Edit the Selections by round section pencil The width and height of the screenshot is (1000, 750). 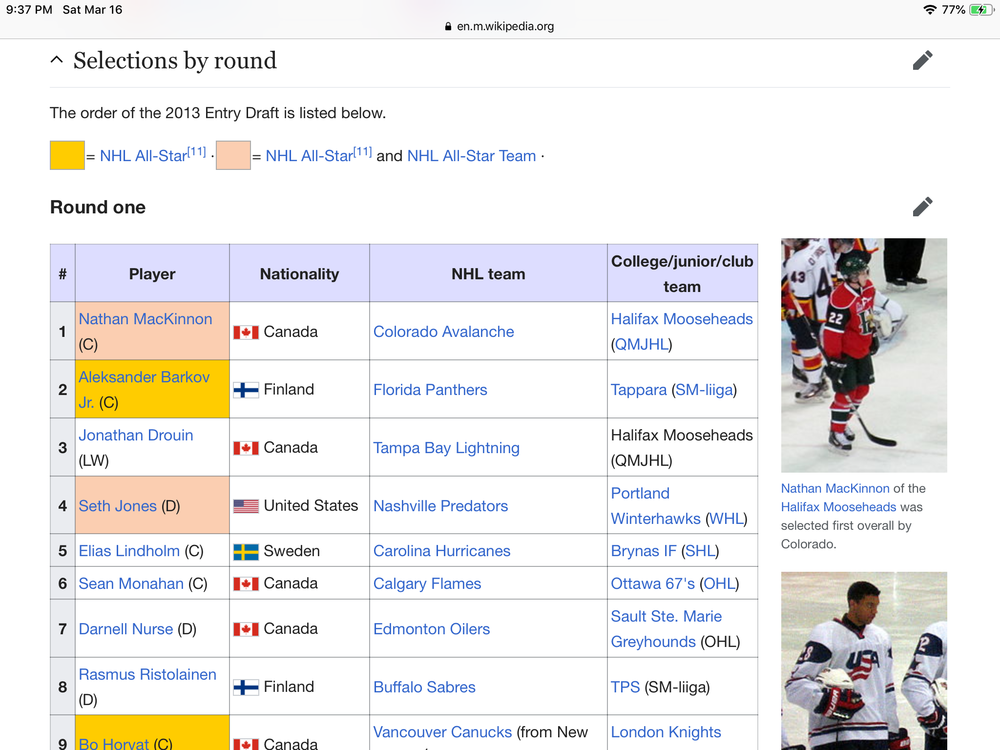tap(922, 61)
